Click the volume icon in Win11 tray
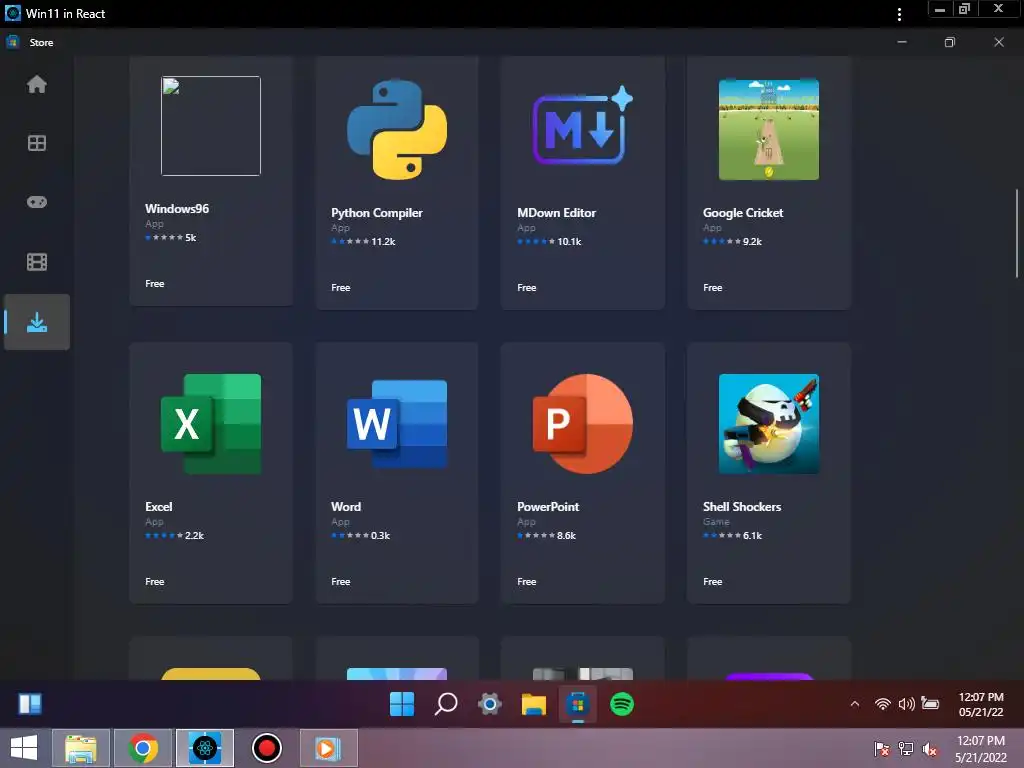This screenshot has height=768, width=1024. (x=906, y=704)
